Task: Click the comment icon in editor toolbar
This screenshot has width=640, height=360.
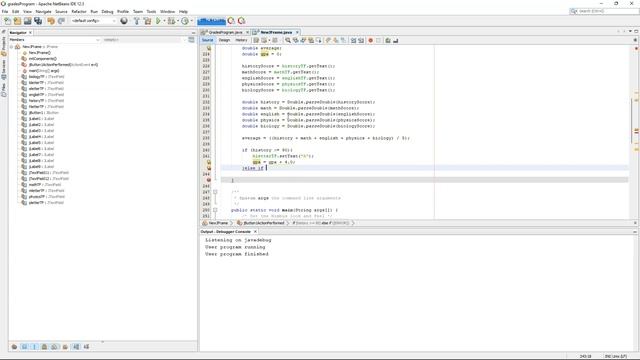Action: pyautogui.click(x=388, y=40)
